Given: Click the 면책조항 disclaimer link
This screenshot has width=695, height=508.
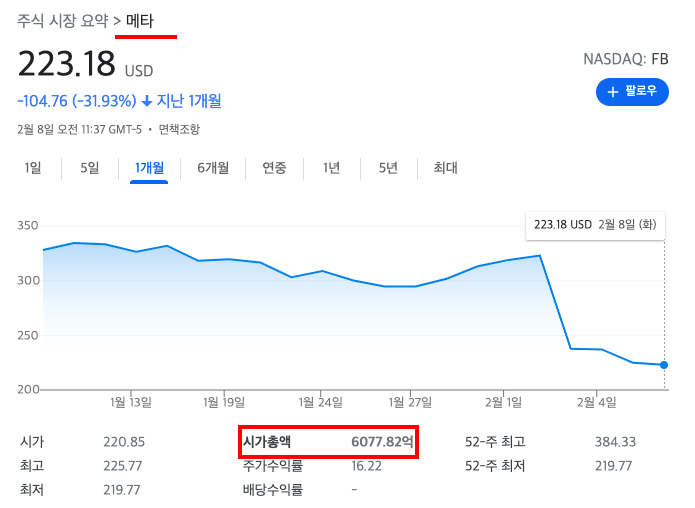Looking at the screenshot, I should 179,129.
